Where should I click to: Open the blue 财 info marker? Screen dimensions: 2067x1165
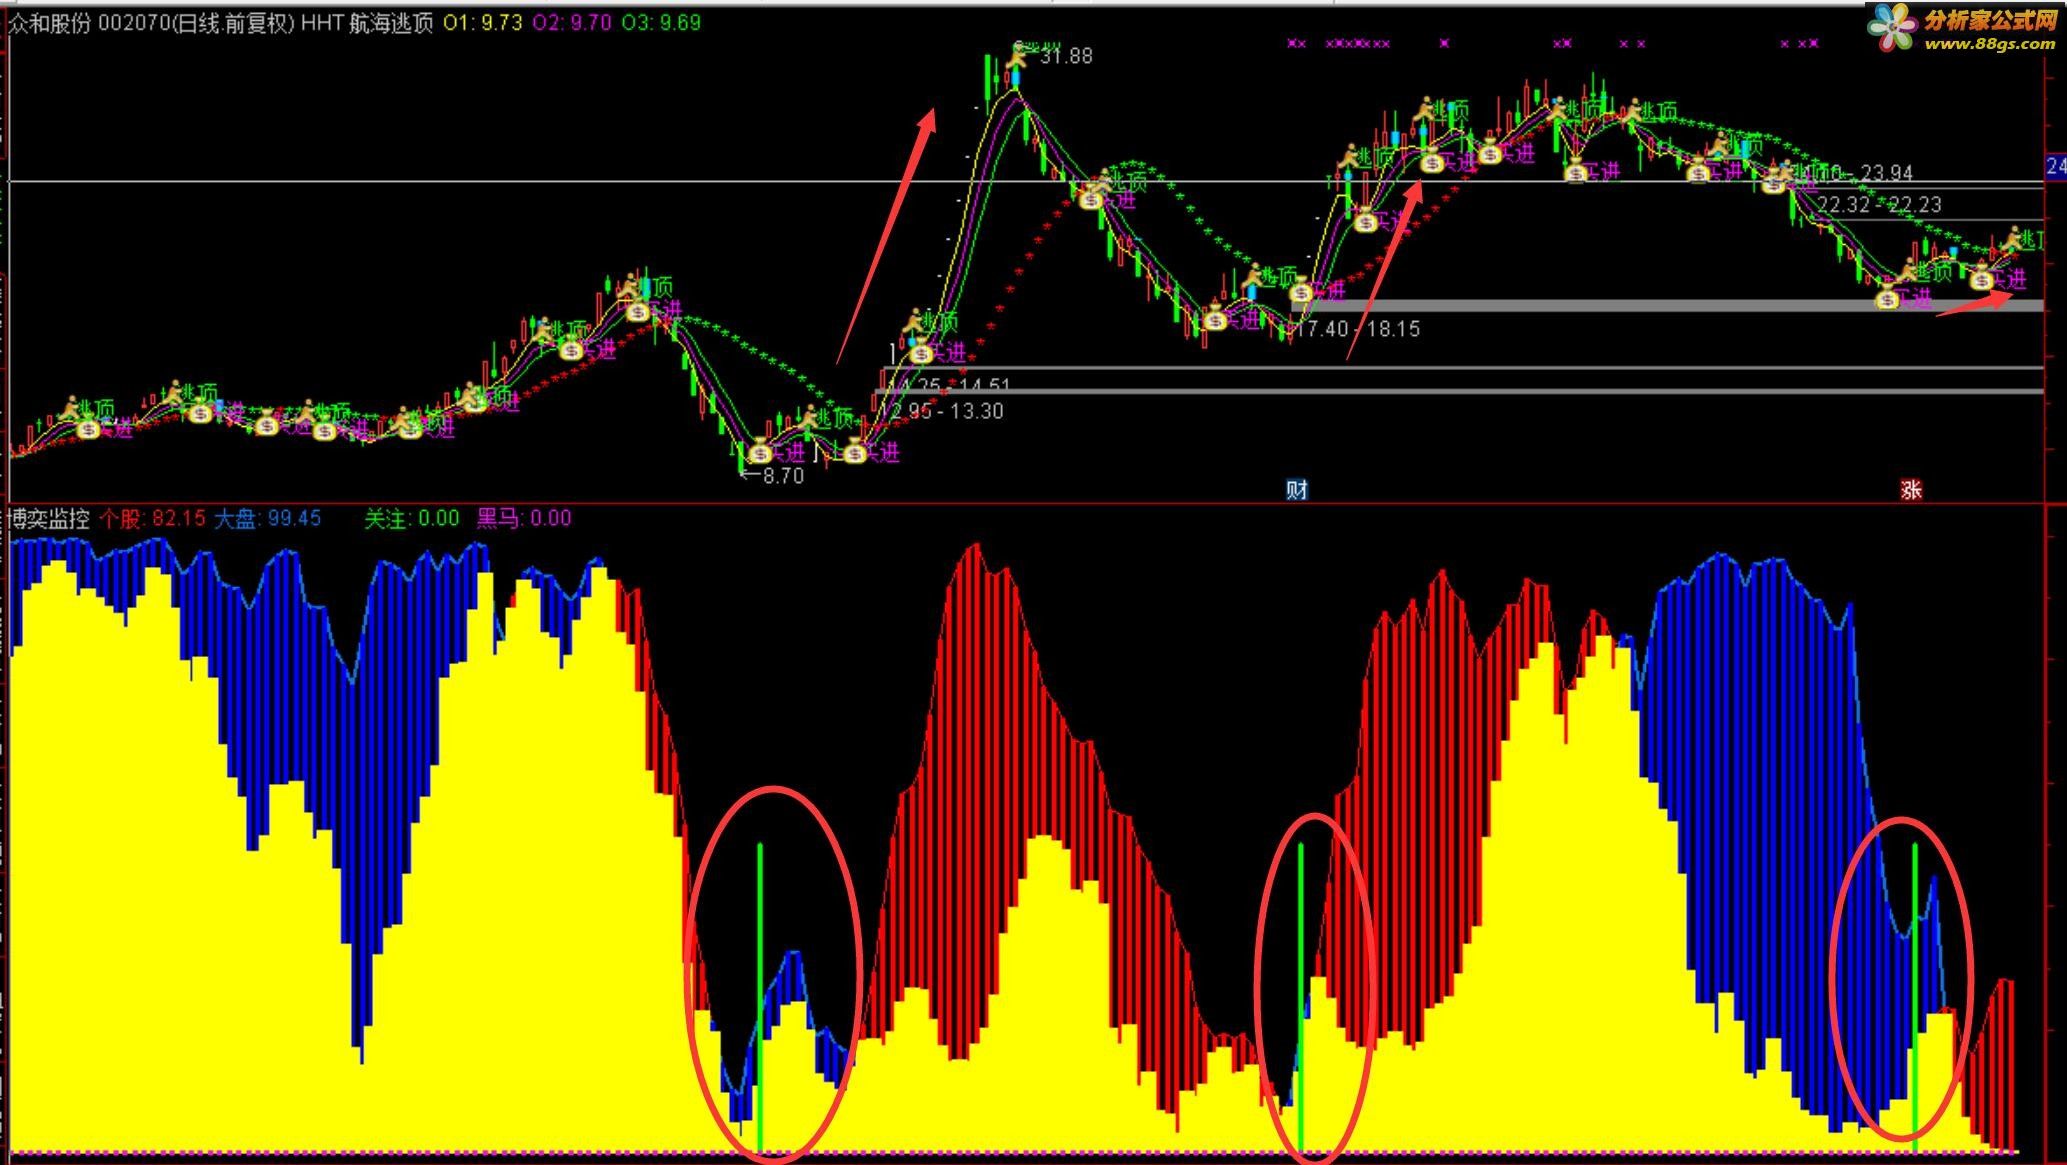(x=1297, y=489)
